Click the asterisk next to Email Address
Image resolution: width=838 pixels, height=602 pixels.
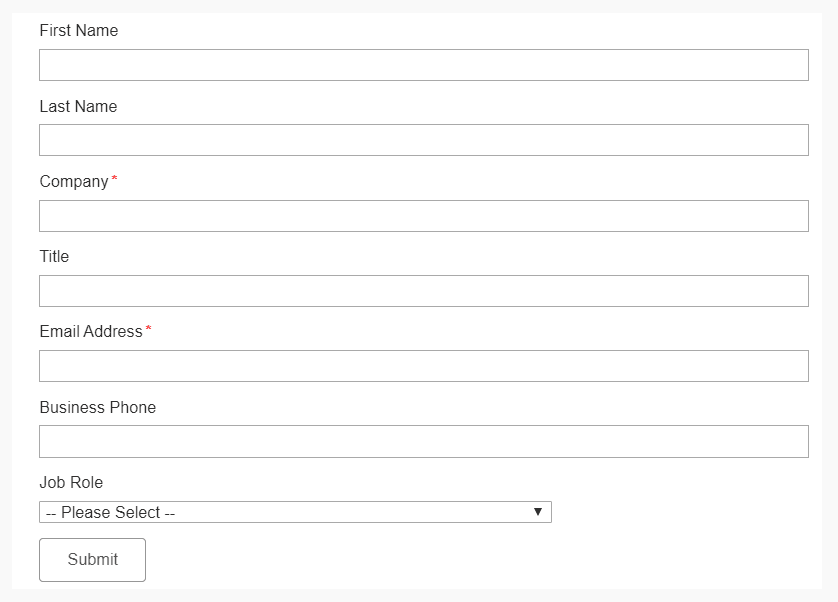(146, 328)
